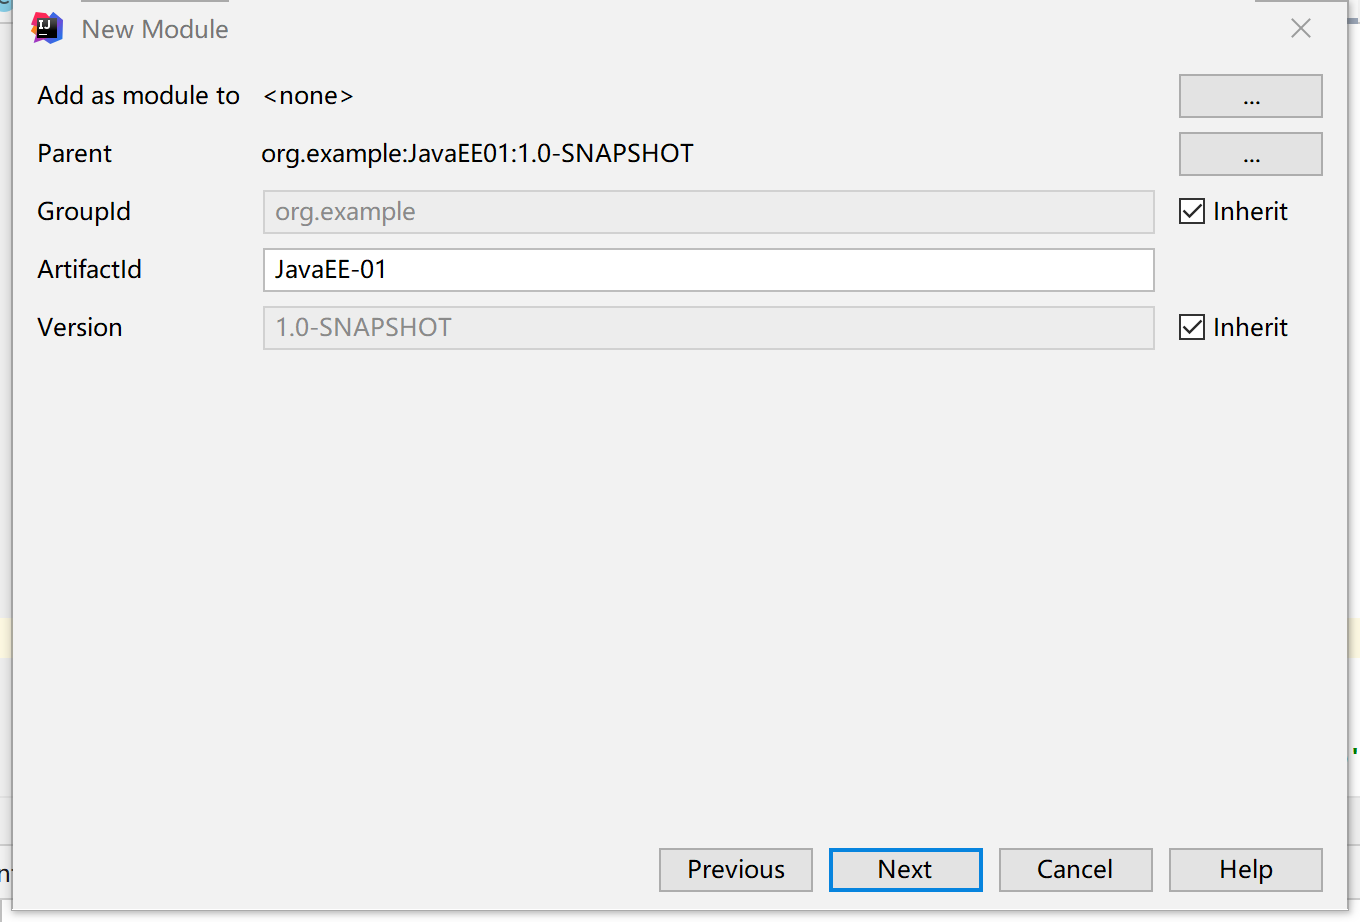The image size is (1360, 922).
Task: Click the Version label
Action: click(x=80, y=328)
